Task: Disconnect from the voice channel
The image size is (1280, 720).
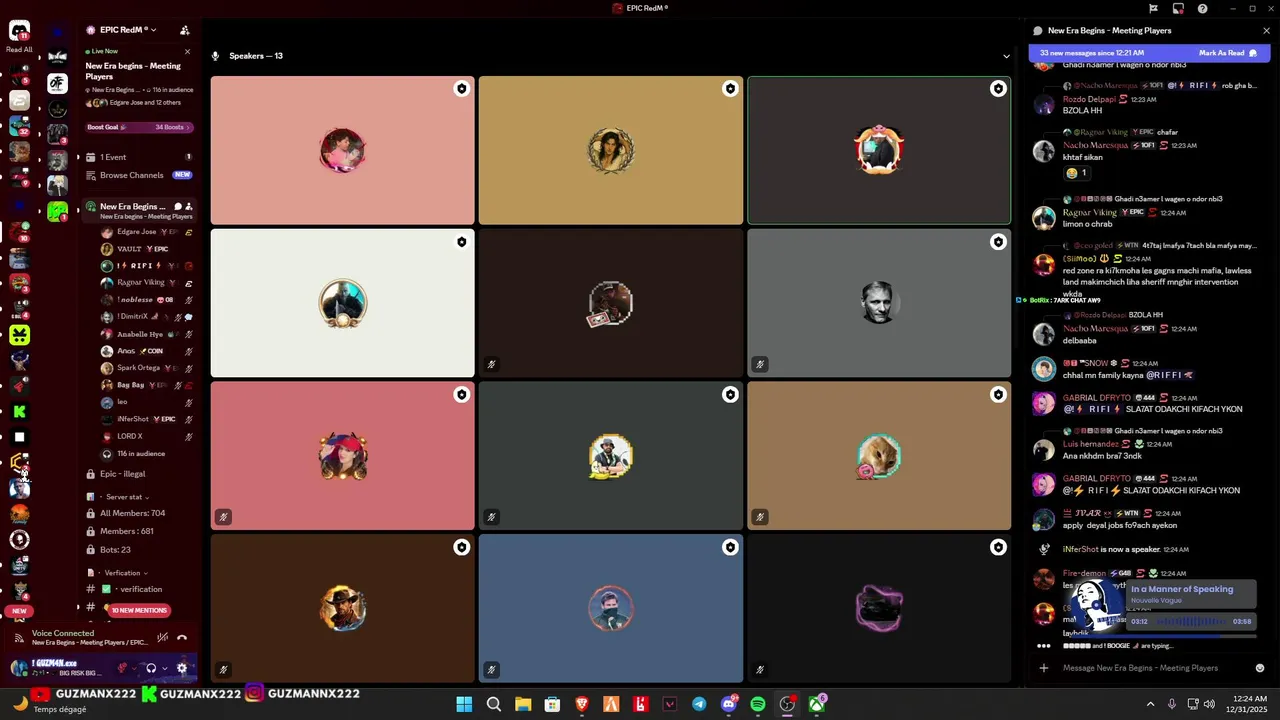Action: [182, 637]
